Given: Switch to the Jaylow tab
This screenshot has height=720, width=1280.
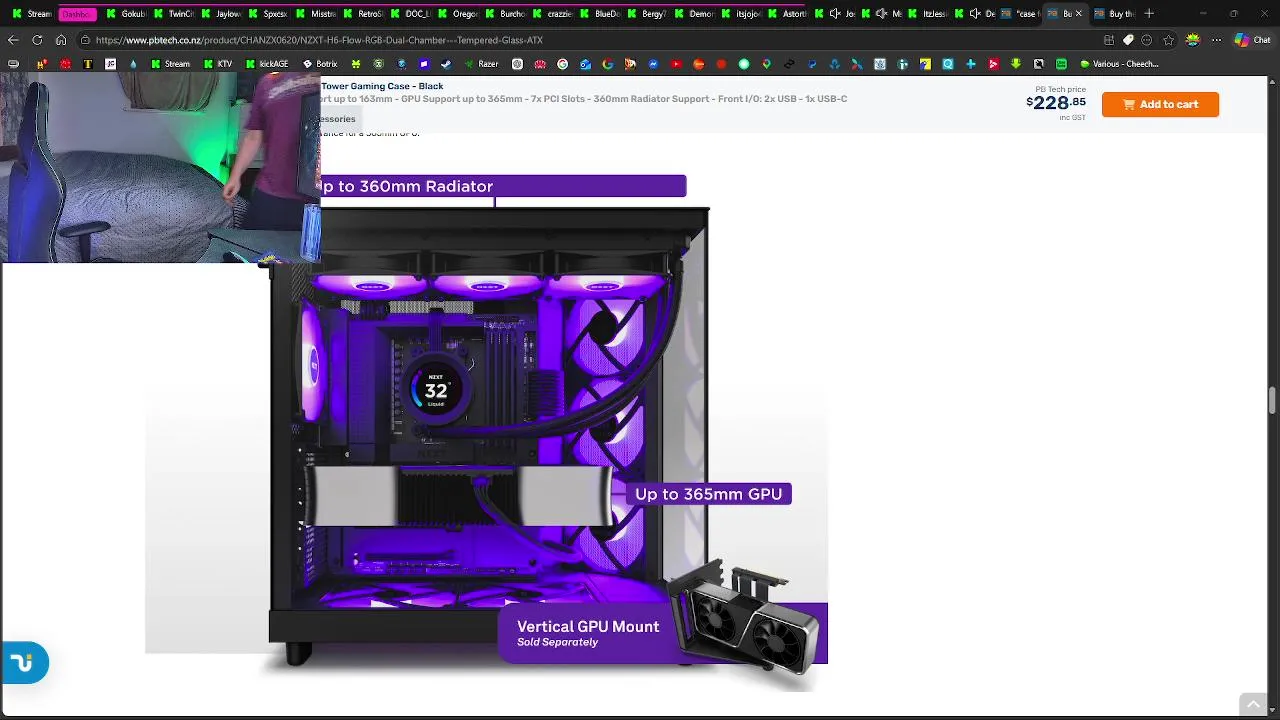Looking at the screenshot, I should point(220,14).
